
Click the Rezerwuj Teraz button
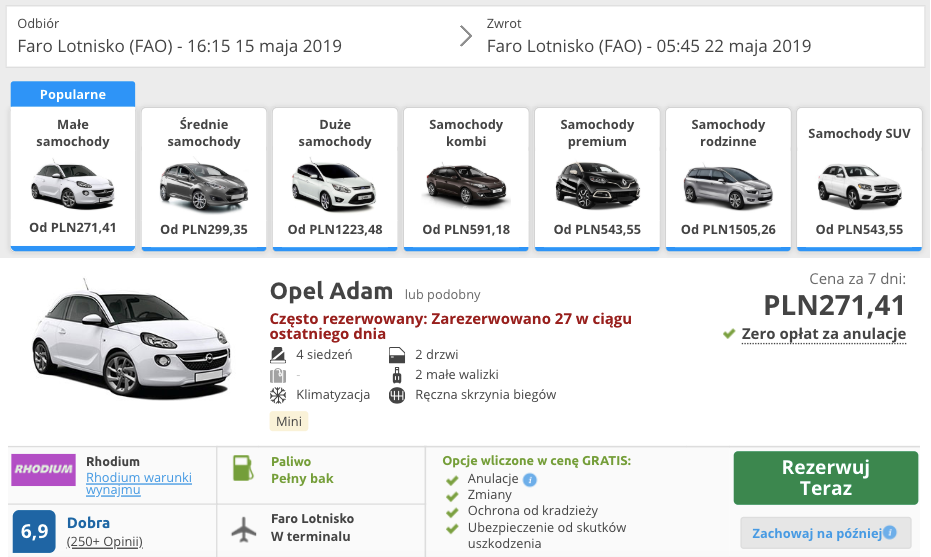click(x=826, y=478)
